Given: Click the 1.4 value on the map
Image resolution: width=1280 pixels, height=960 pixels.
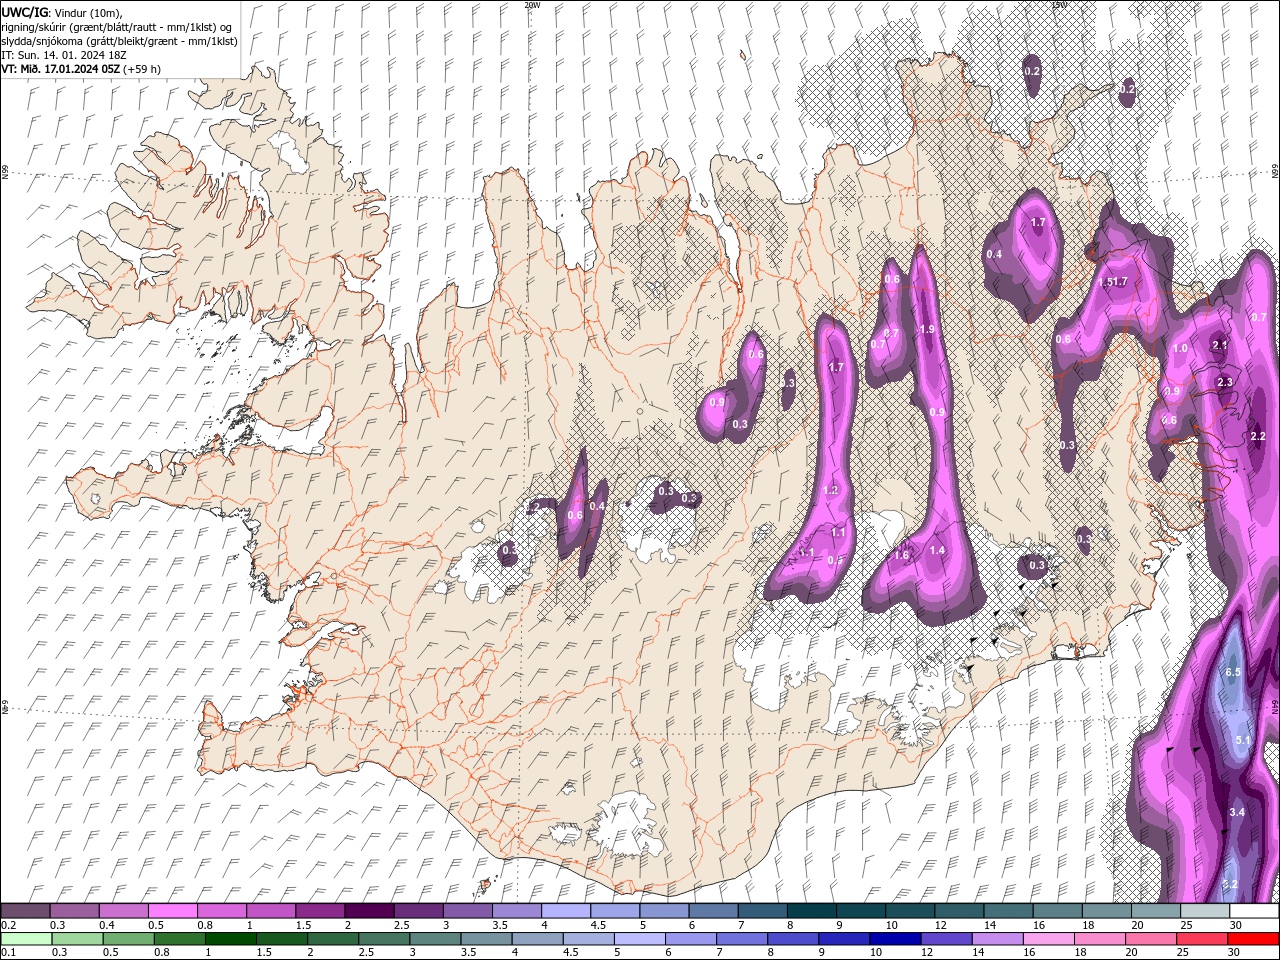Looking at the screenshot, I should point(937,550).
